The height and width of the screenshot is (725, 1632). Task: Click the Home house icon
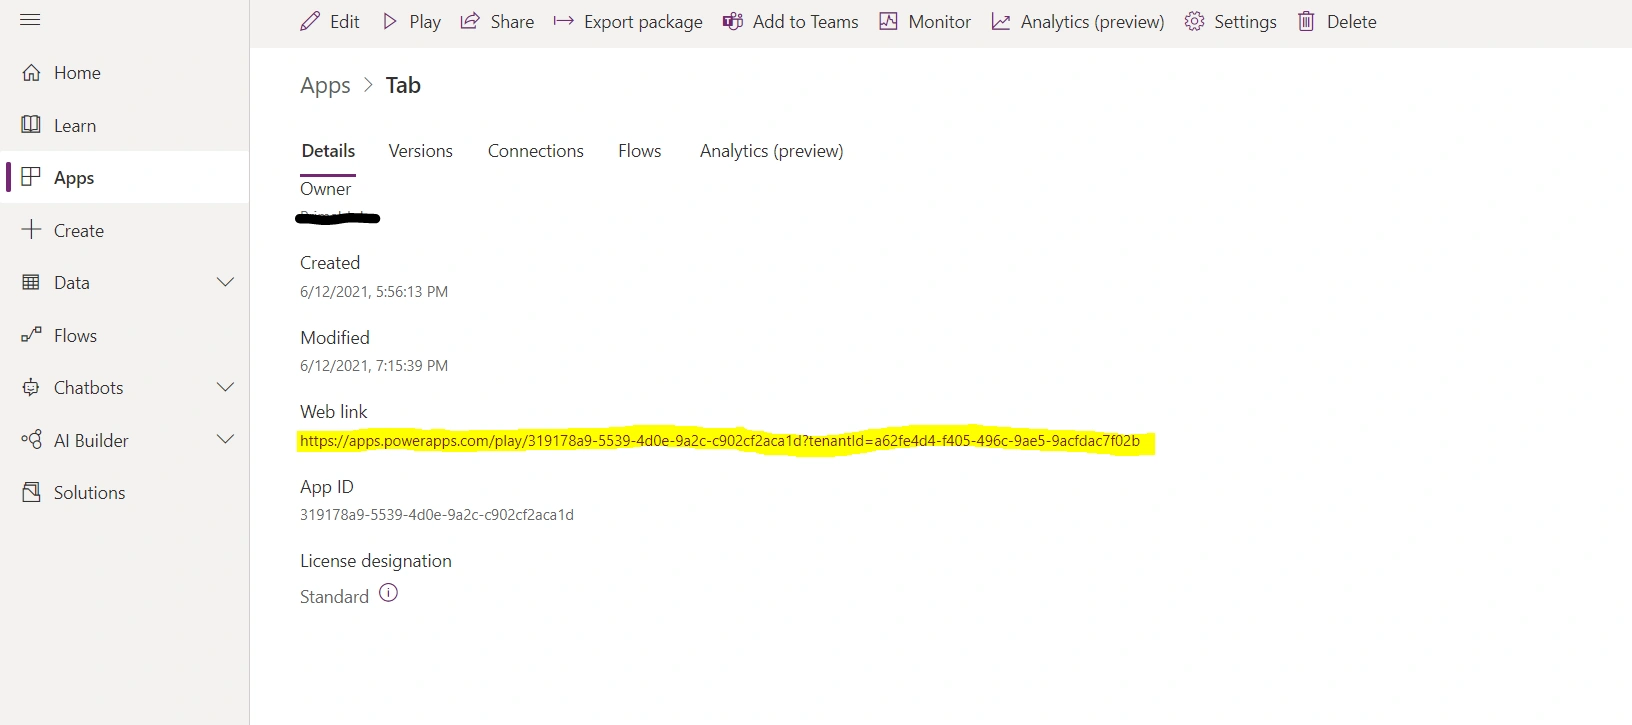coord(32,73)
